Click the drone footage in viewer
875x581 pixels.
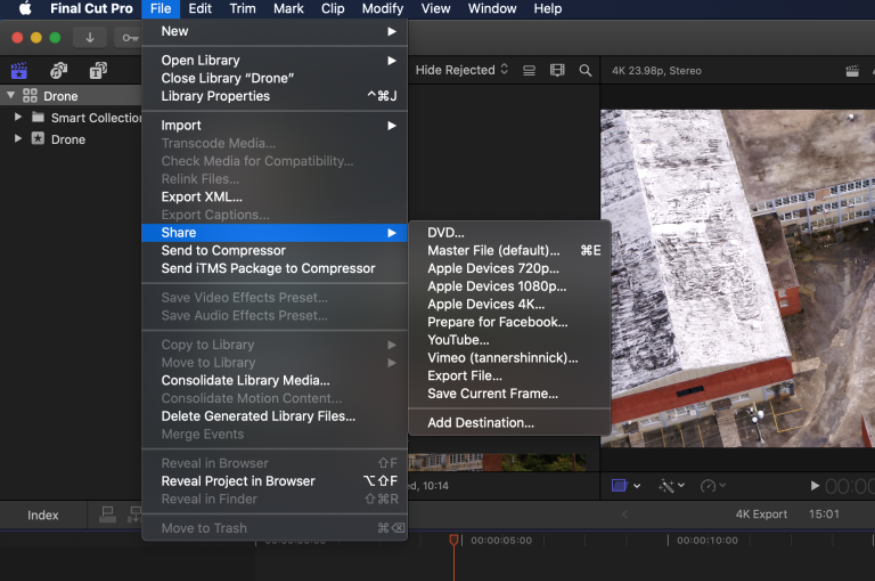[x=737, y=278]
